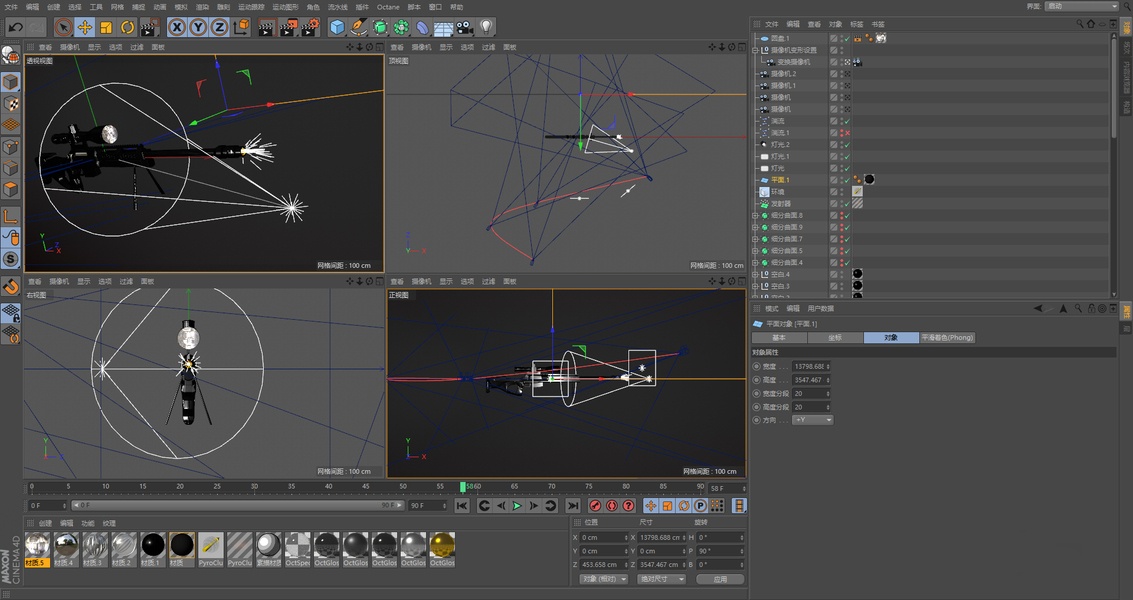
Task: Click the camera object icon in toolbar
Action: (x=465, y=27)
